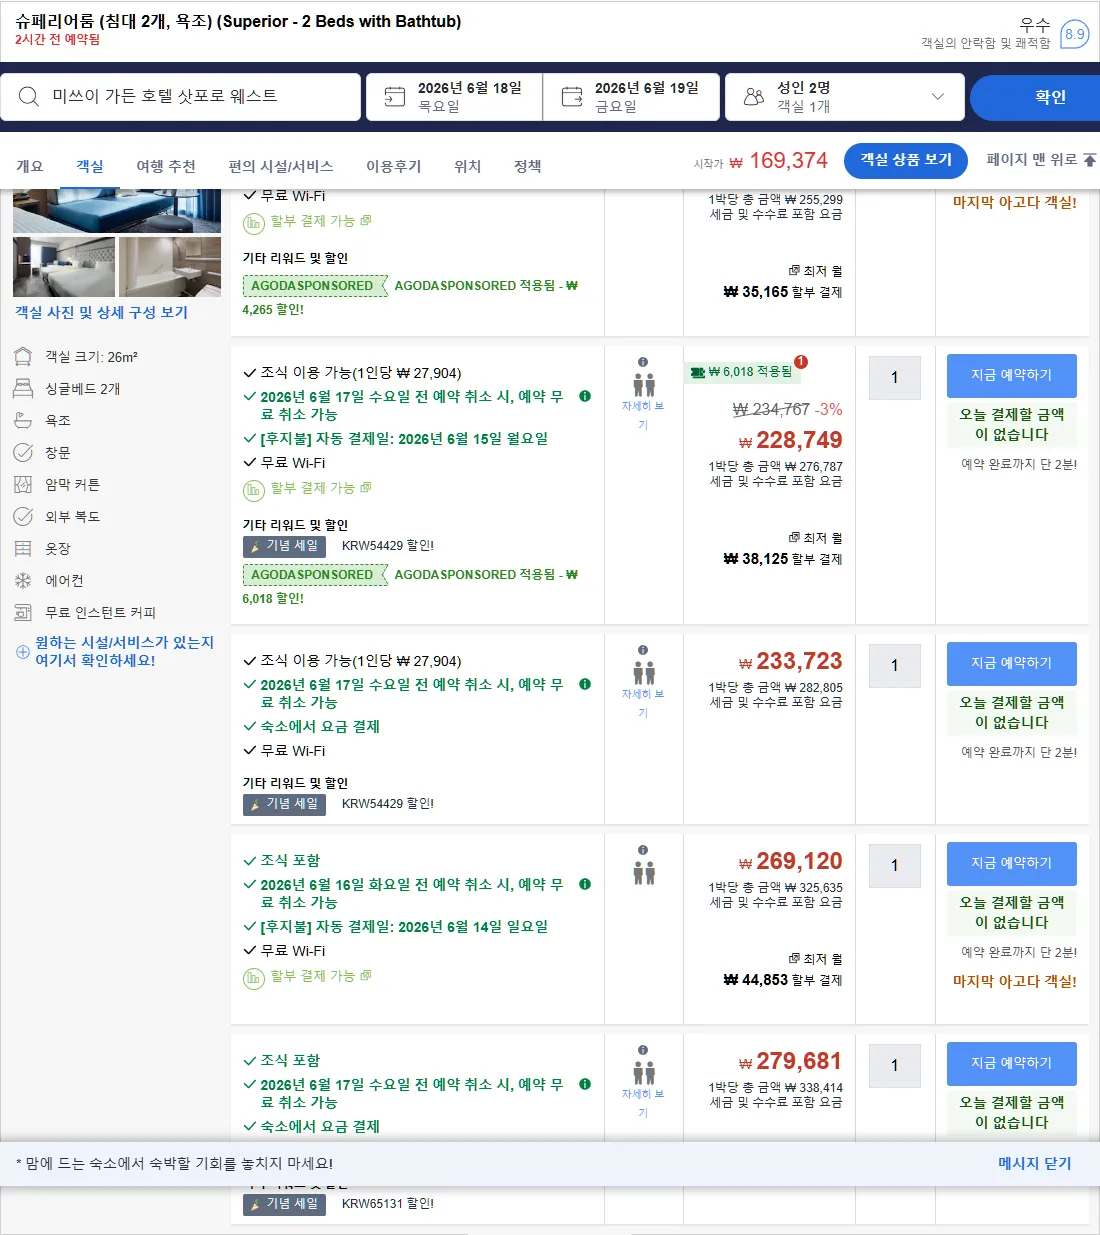
Task: Click the info icon in the ₩228,749 offer's June 17 cancellation row
Action: click(x=585, y=396)
